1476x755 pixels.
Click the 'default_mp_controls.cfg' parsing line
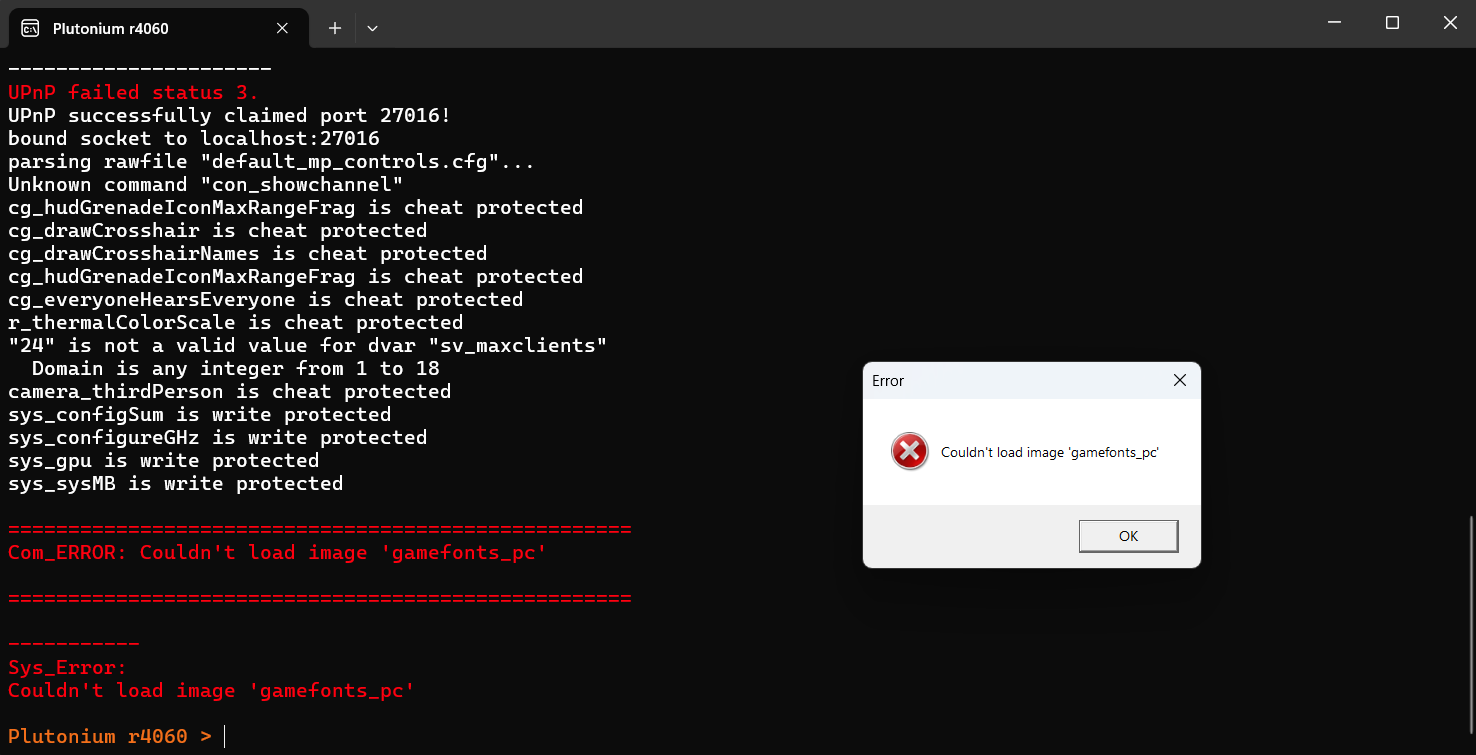click(271, 162)
